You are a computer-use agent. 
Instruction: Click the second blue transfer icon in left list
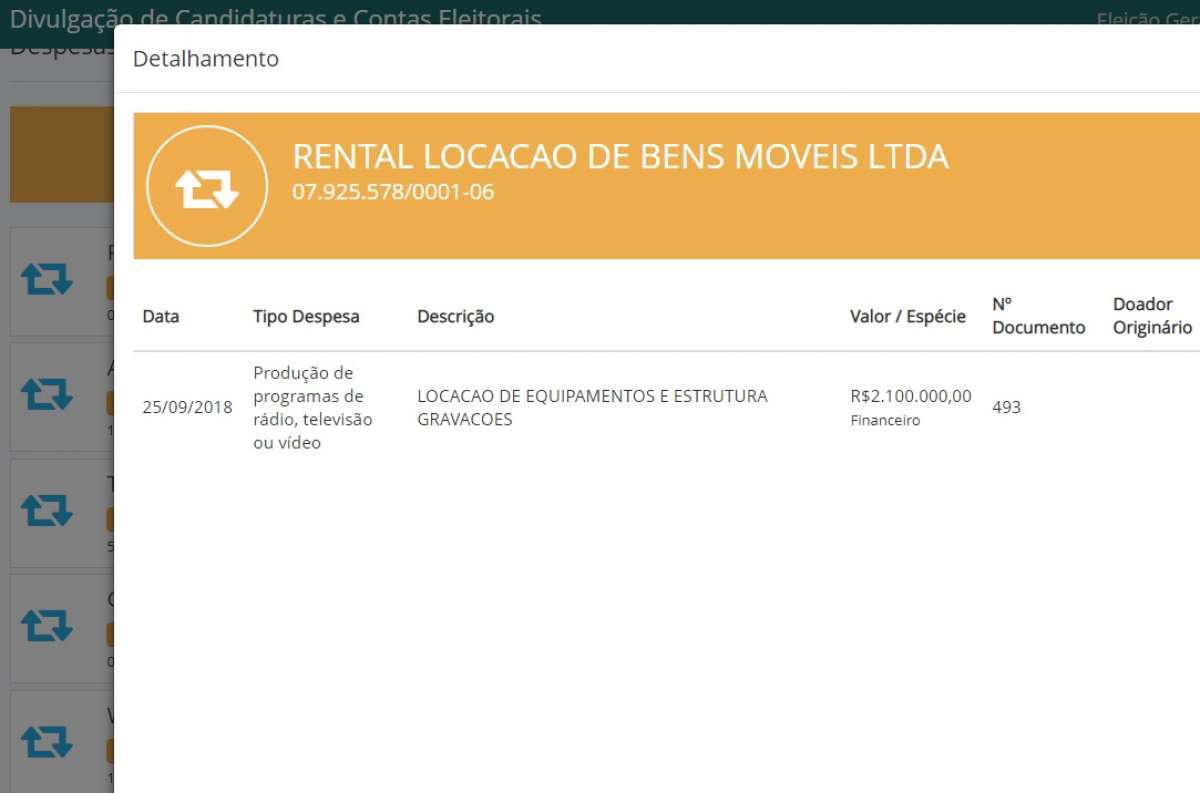pos(47,394)
